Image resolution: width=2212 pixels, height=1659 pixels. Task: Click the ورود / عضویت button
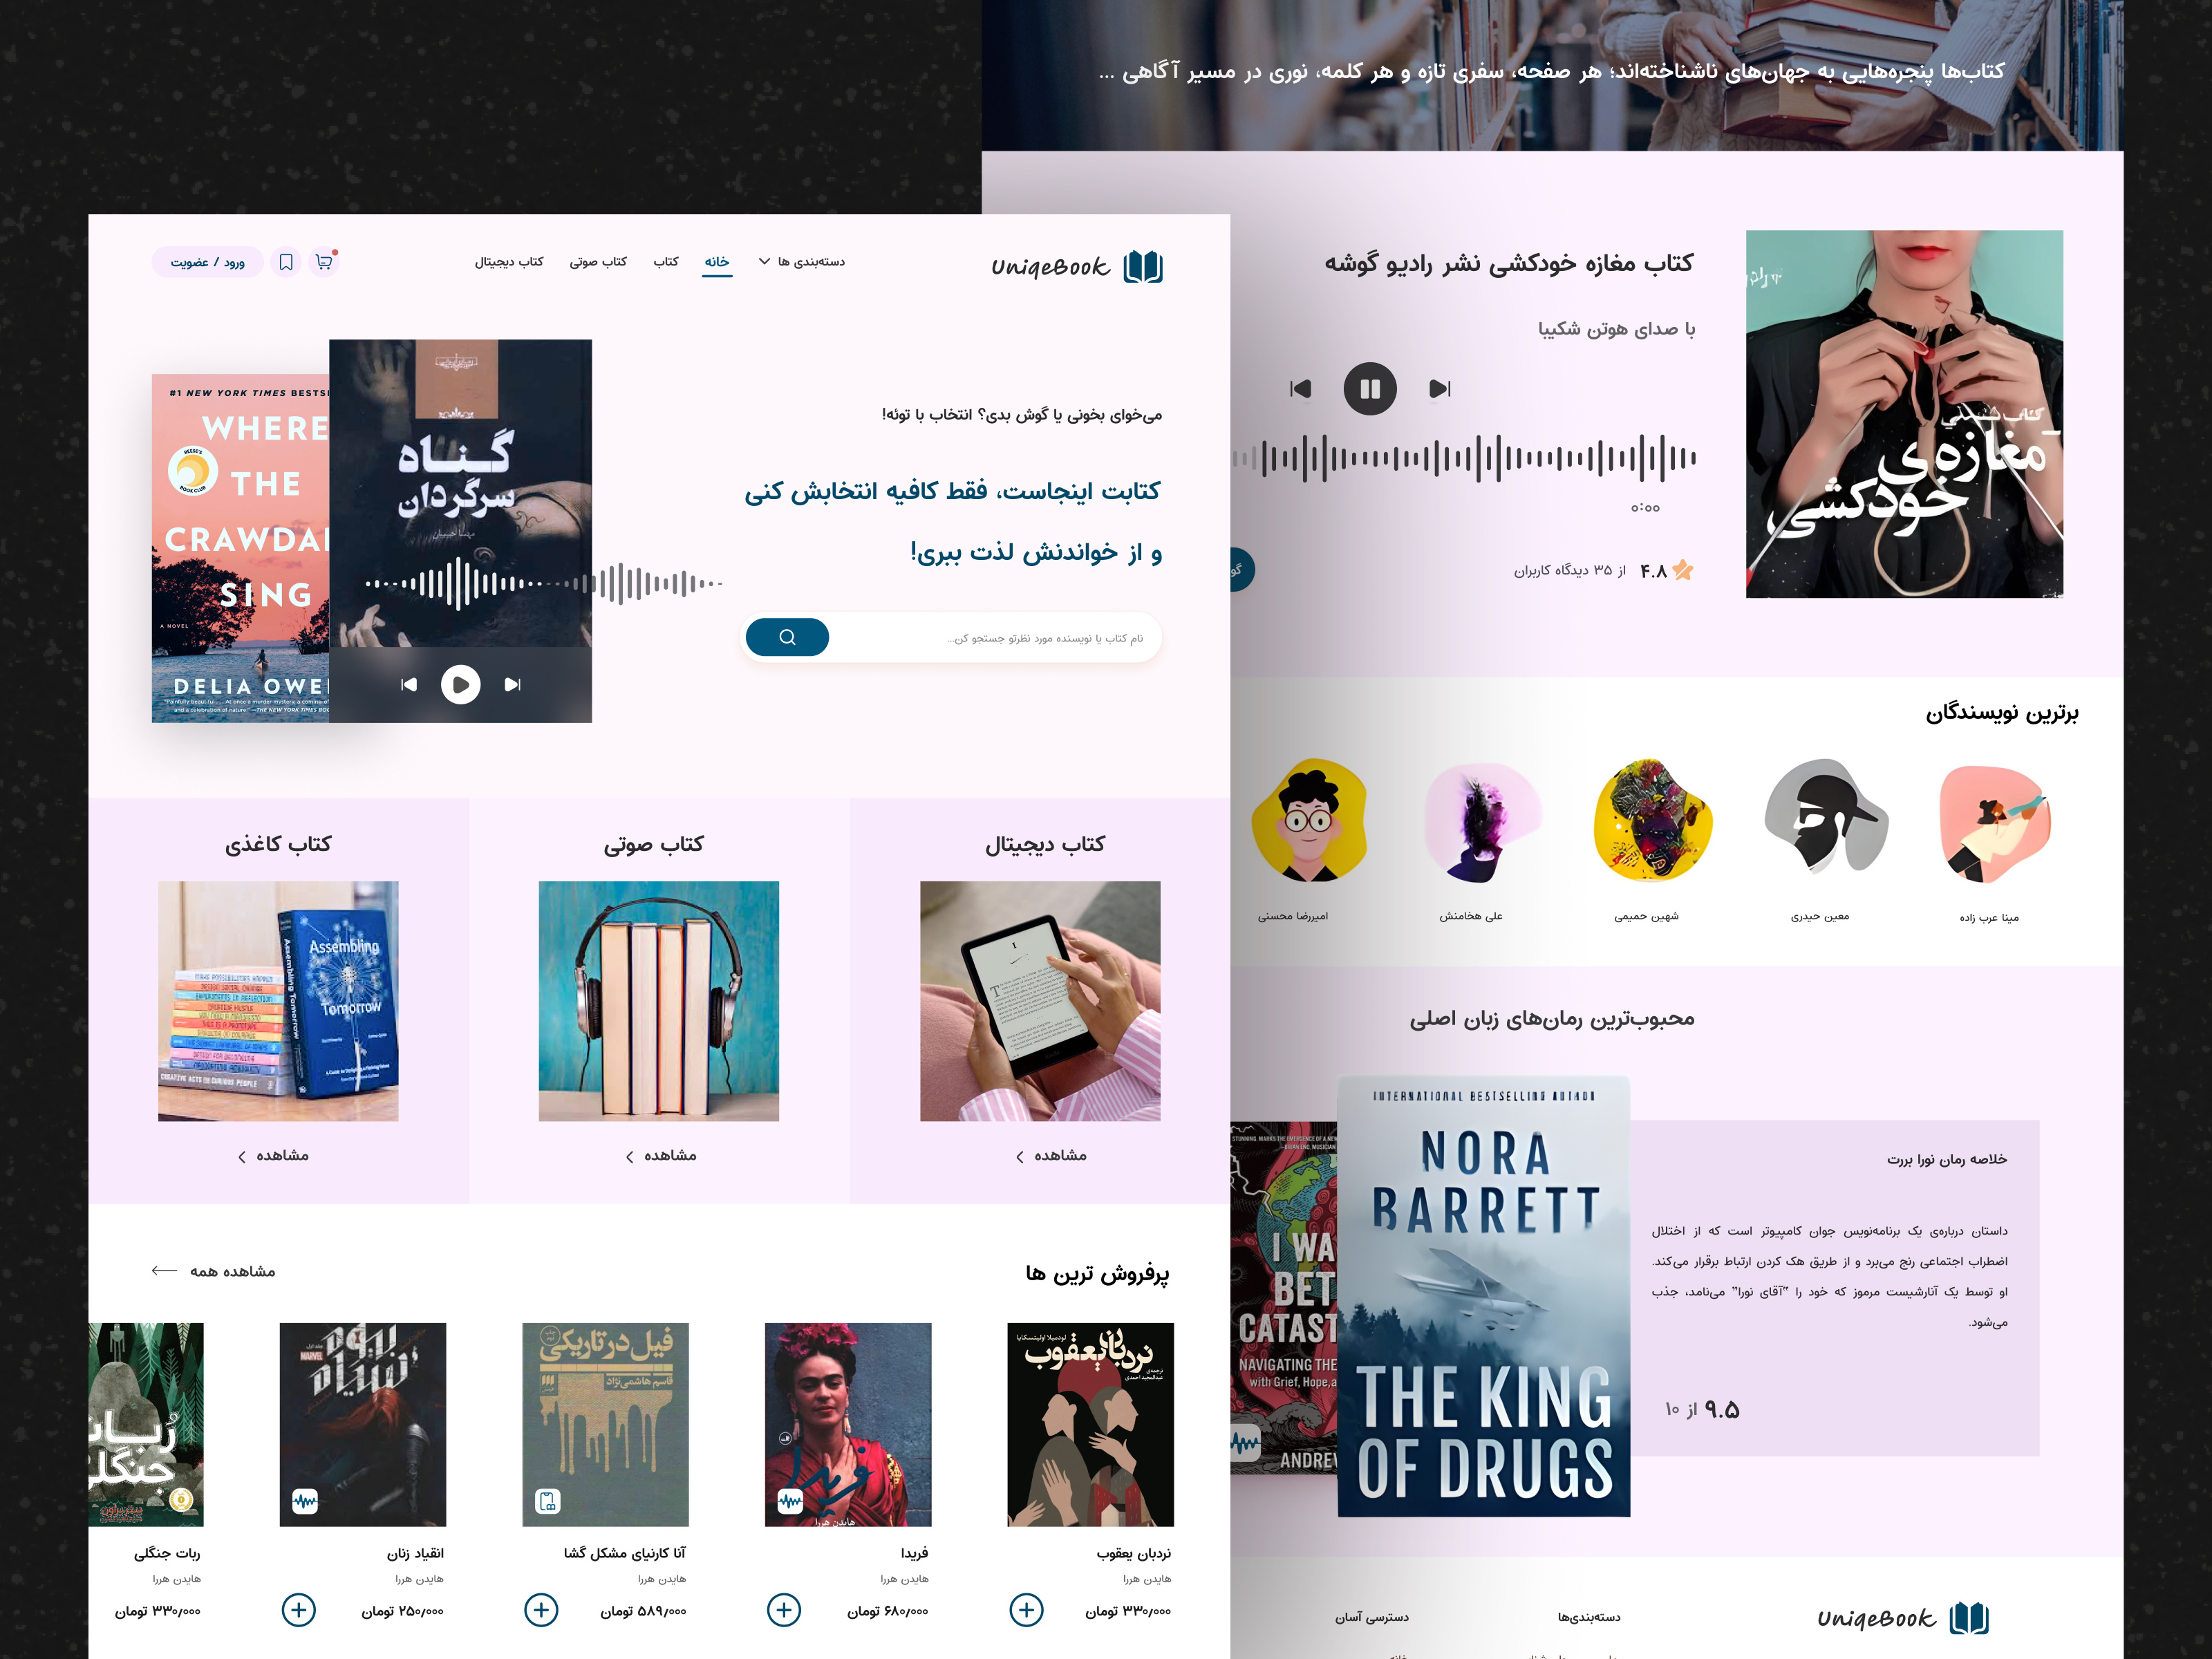click(207, 262)
